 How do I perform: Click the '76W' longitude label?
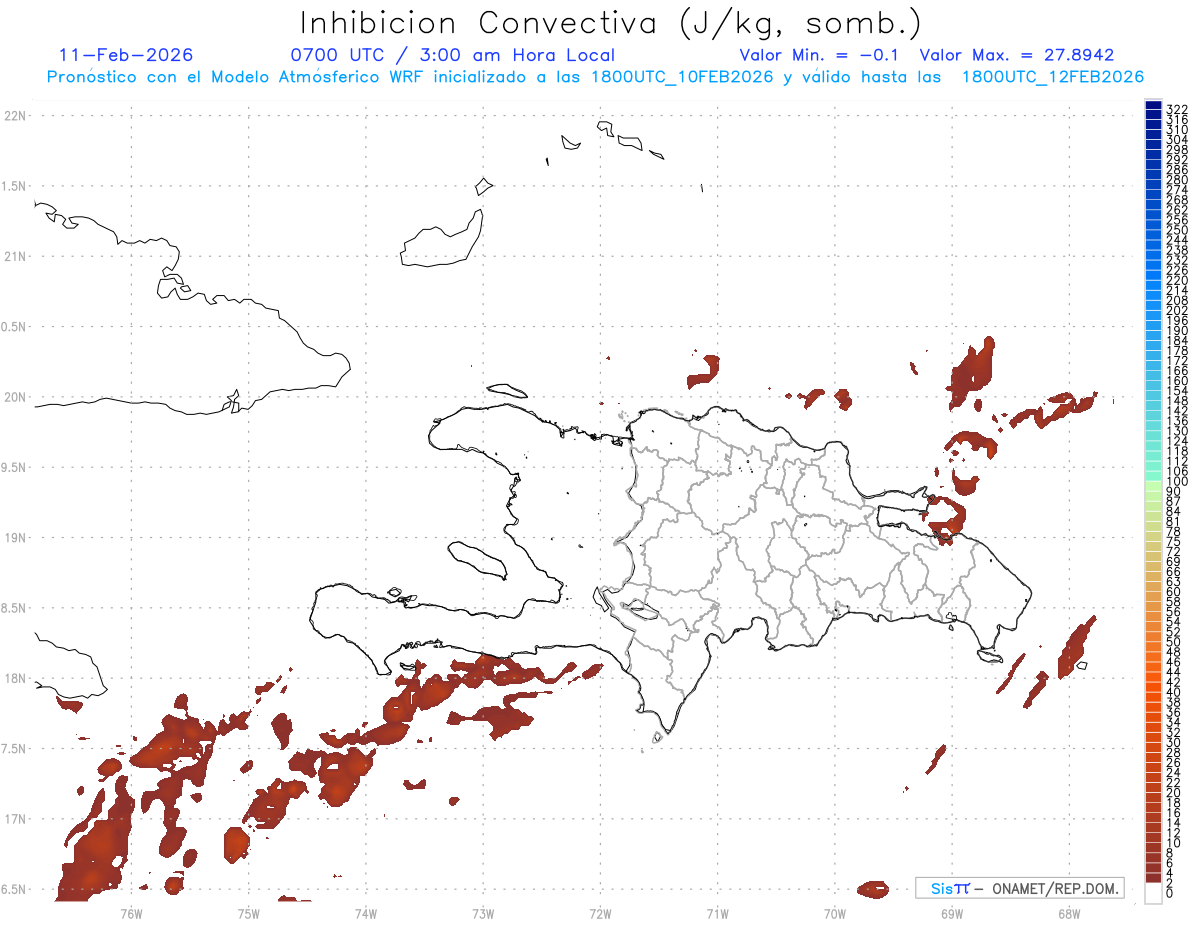pyautogui.click(x=131, y=913)
